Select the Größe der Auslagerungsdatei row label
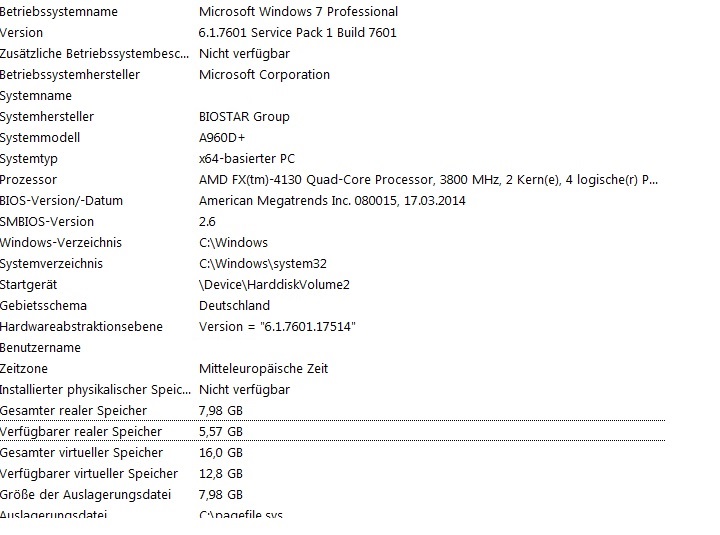 (85, 495)
